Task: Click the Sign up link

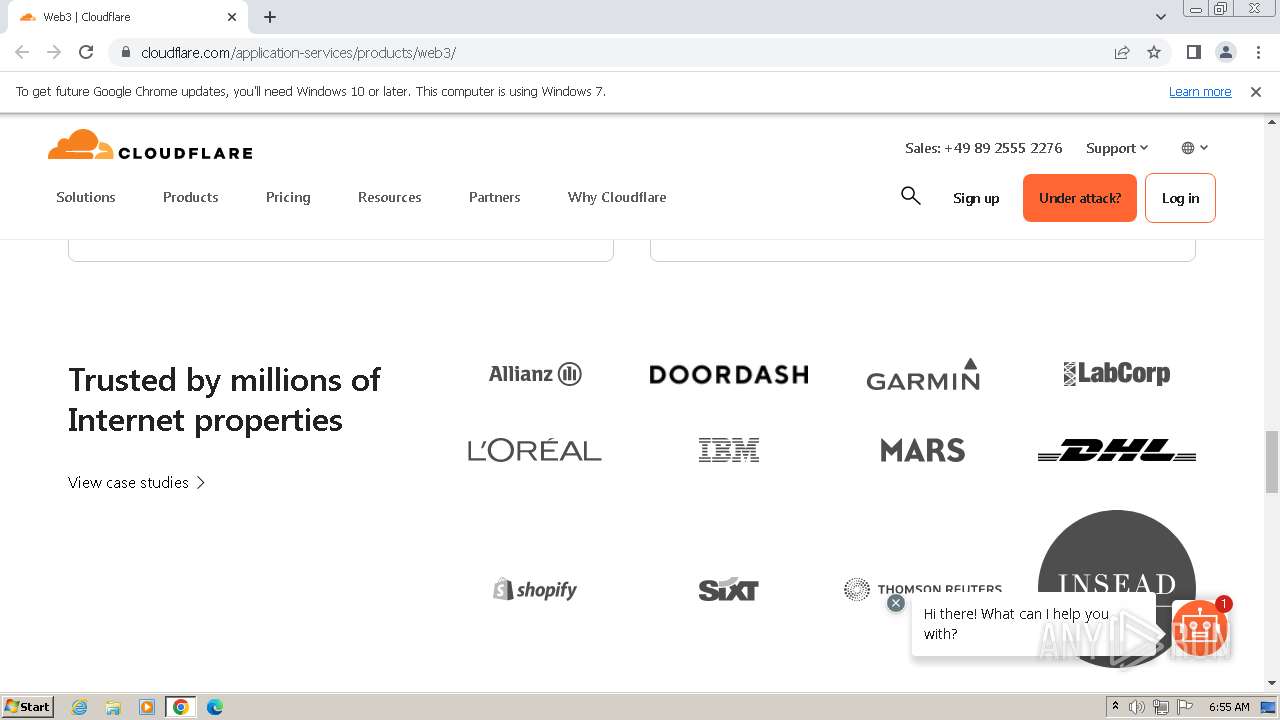Action: point(976,198)
